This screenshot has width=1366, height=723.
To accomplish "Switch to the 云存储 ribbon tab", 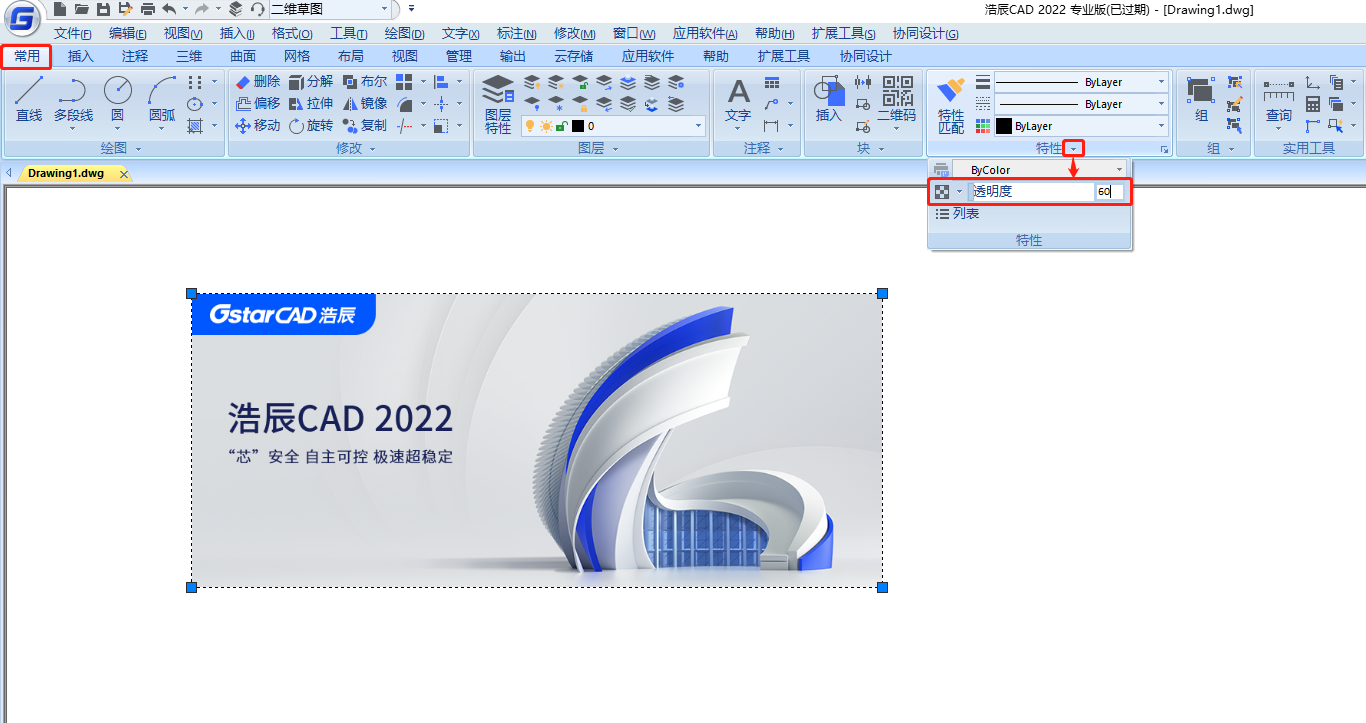I will point(573,56).
